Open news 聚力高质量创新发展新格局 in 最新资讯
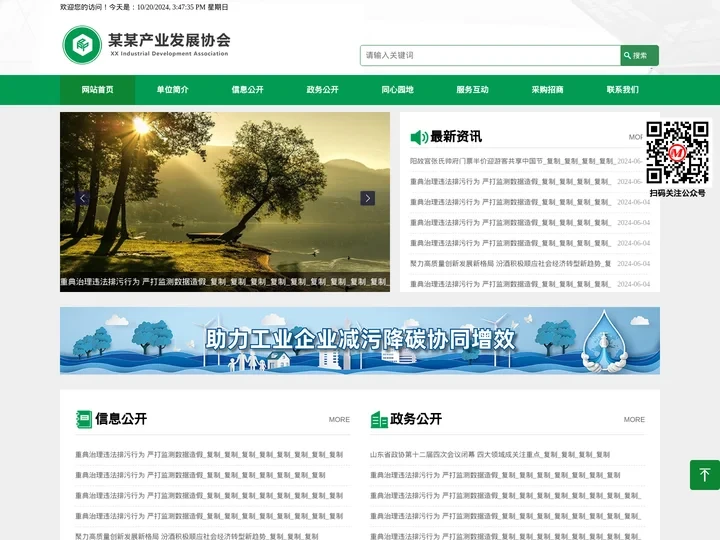The image size is (720, 540). (510, 264)
